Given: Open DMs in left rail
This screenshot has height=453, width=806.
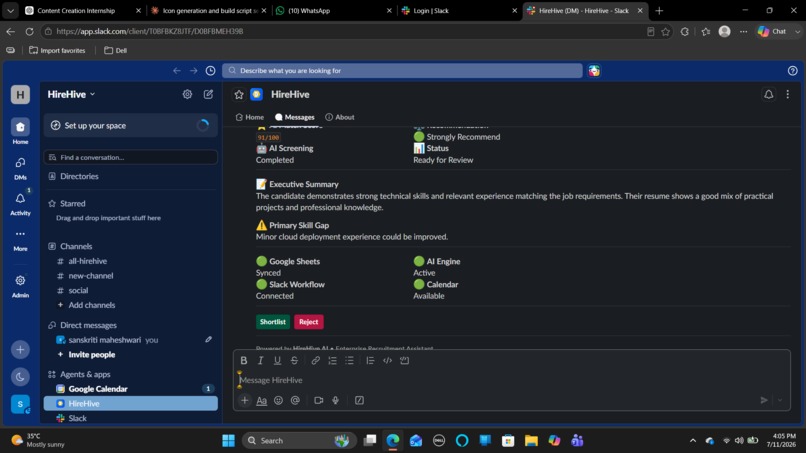Looking at the screenshot, I should pos(20,168).
